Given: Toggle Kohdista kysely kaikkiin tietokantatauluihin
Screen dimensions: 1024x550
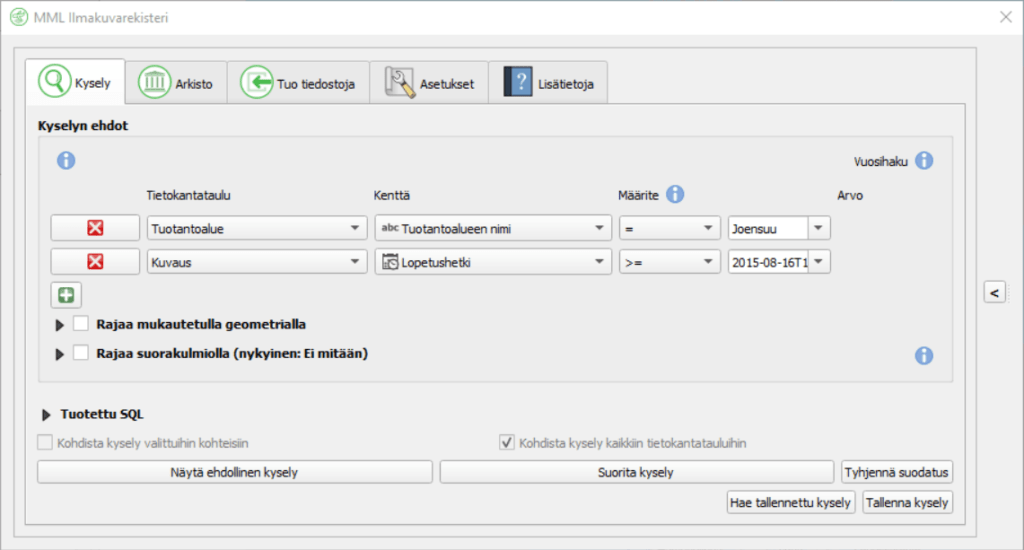Looking at the screenshot, I should point(507,443).
